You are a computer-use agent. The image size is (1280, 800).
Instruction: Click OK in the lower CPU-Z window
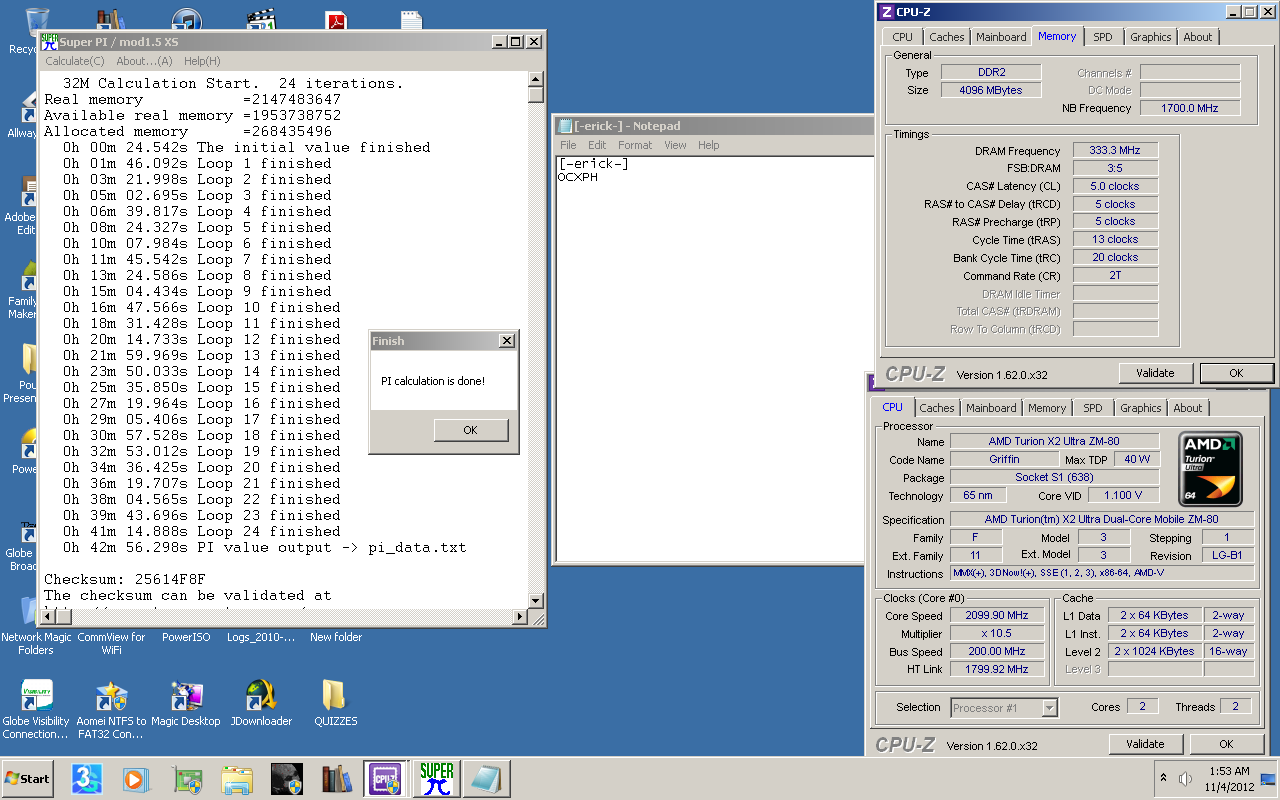[1226, 744]
